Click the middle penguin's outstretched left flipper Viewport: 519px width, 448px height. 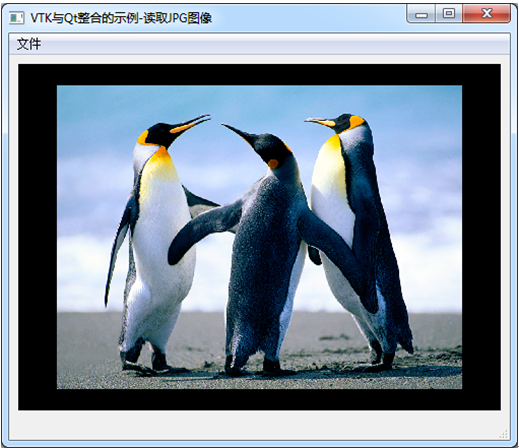(x=203, y=230)
